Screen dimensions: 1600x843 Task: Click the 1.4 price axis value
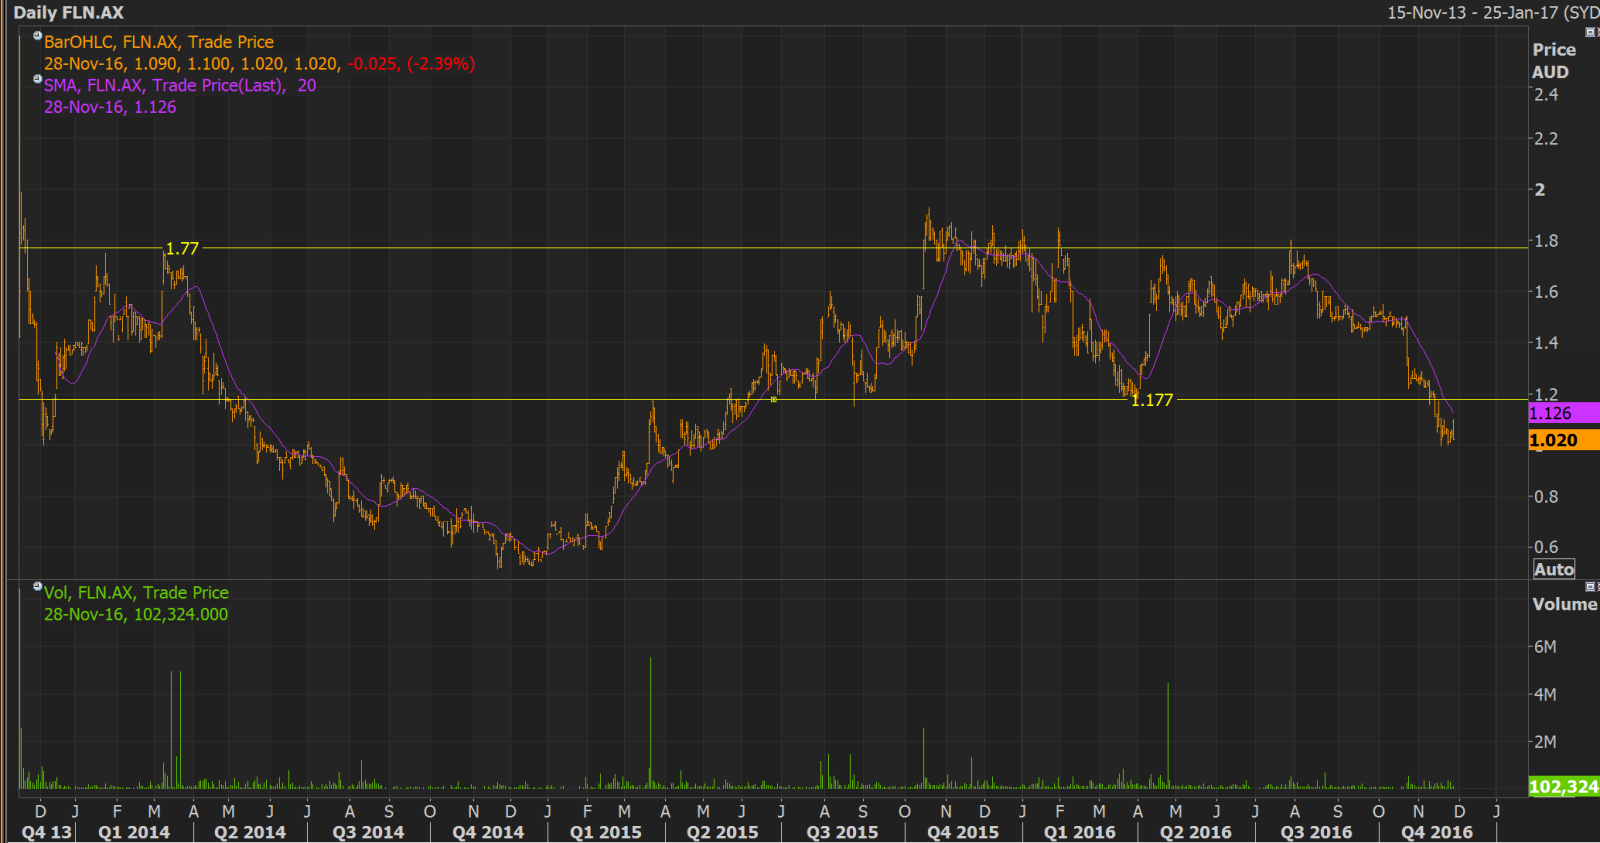pyautogui.click(x=1546, y=343)
